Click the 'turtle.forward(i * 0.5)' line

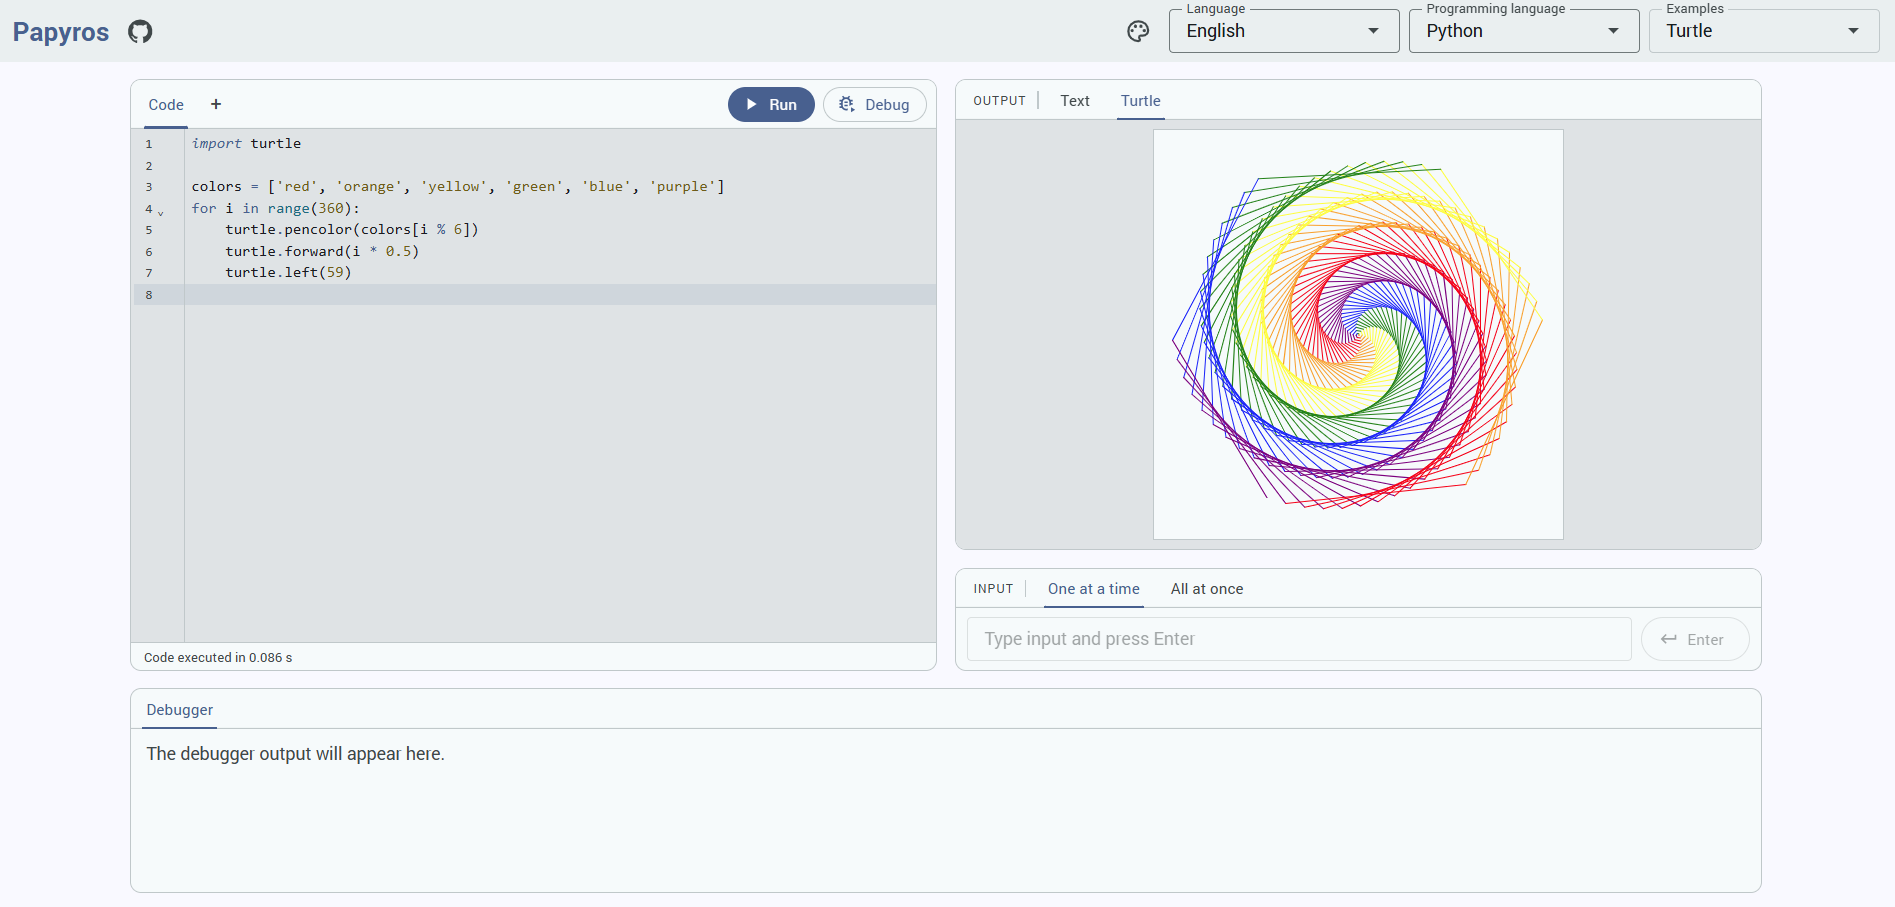coord(322,251)
